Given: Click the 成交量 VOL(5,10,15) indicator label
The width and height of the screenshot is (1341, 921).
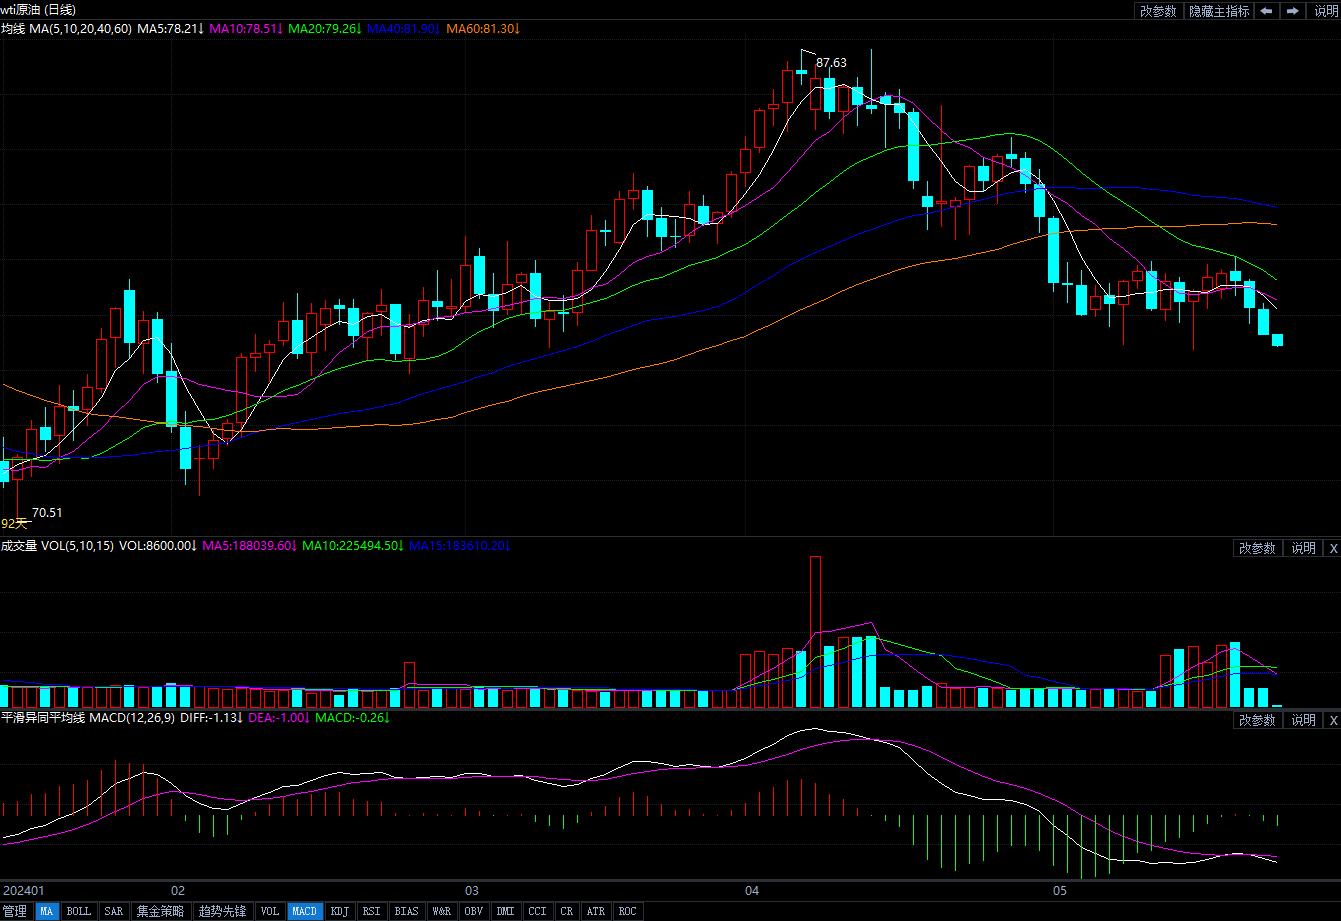Looking at the screenshot, I should tap(58, 546).
